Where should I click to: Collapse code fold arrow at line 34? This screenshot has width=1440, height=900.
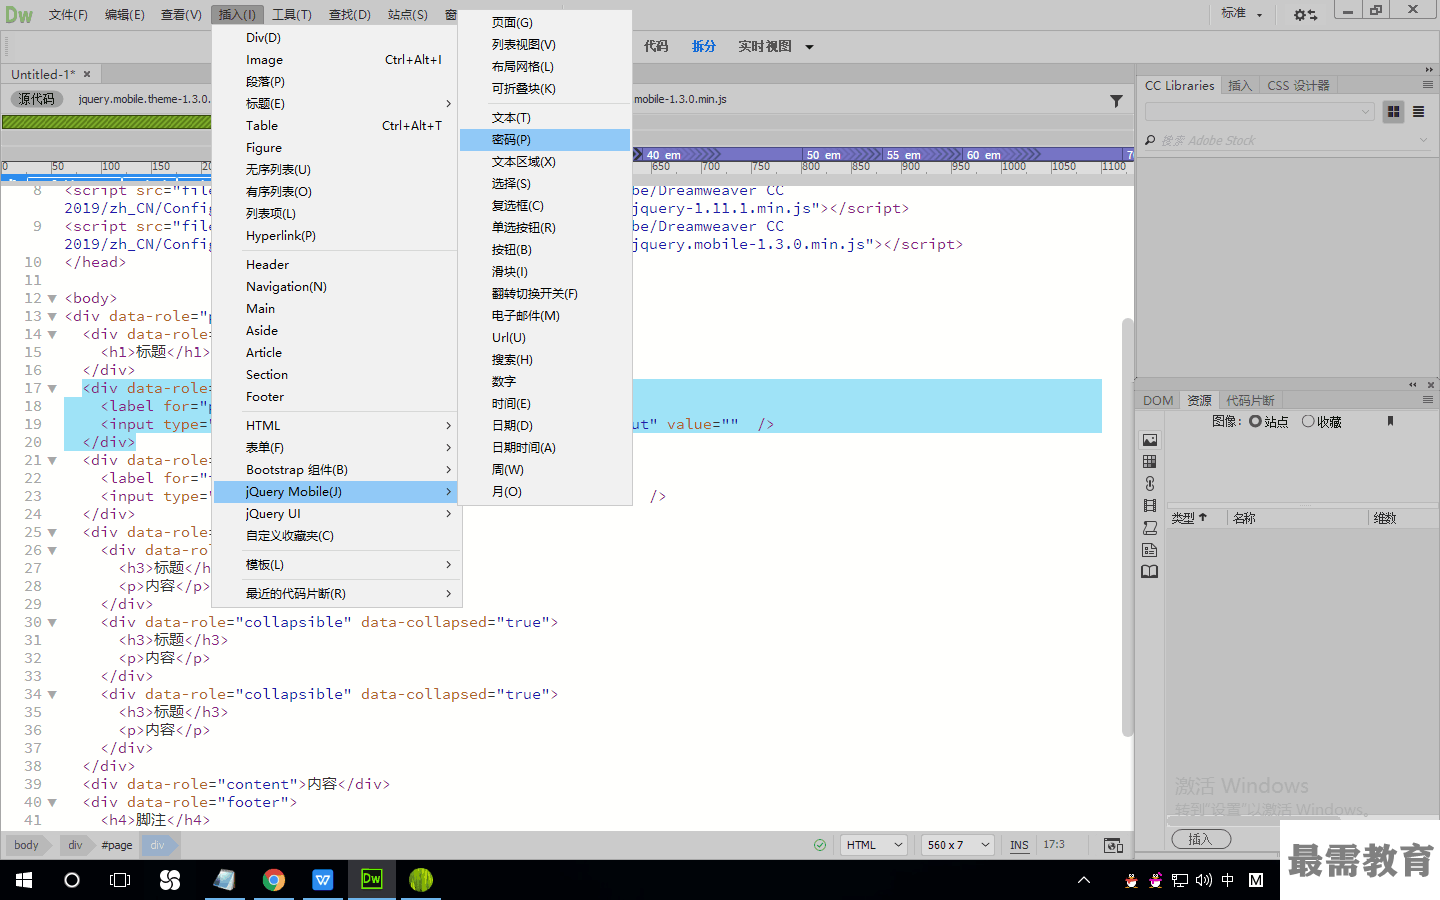(x=52, y=695)
